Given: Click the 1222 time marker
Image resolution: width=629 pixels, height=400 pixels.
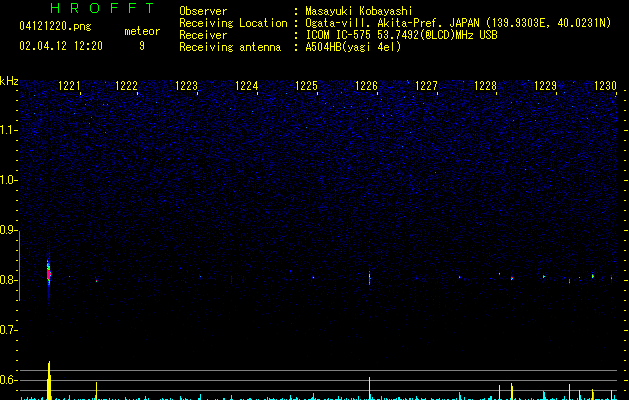Looking at the screenshot, I should [126, 86].
